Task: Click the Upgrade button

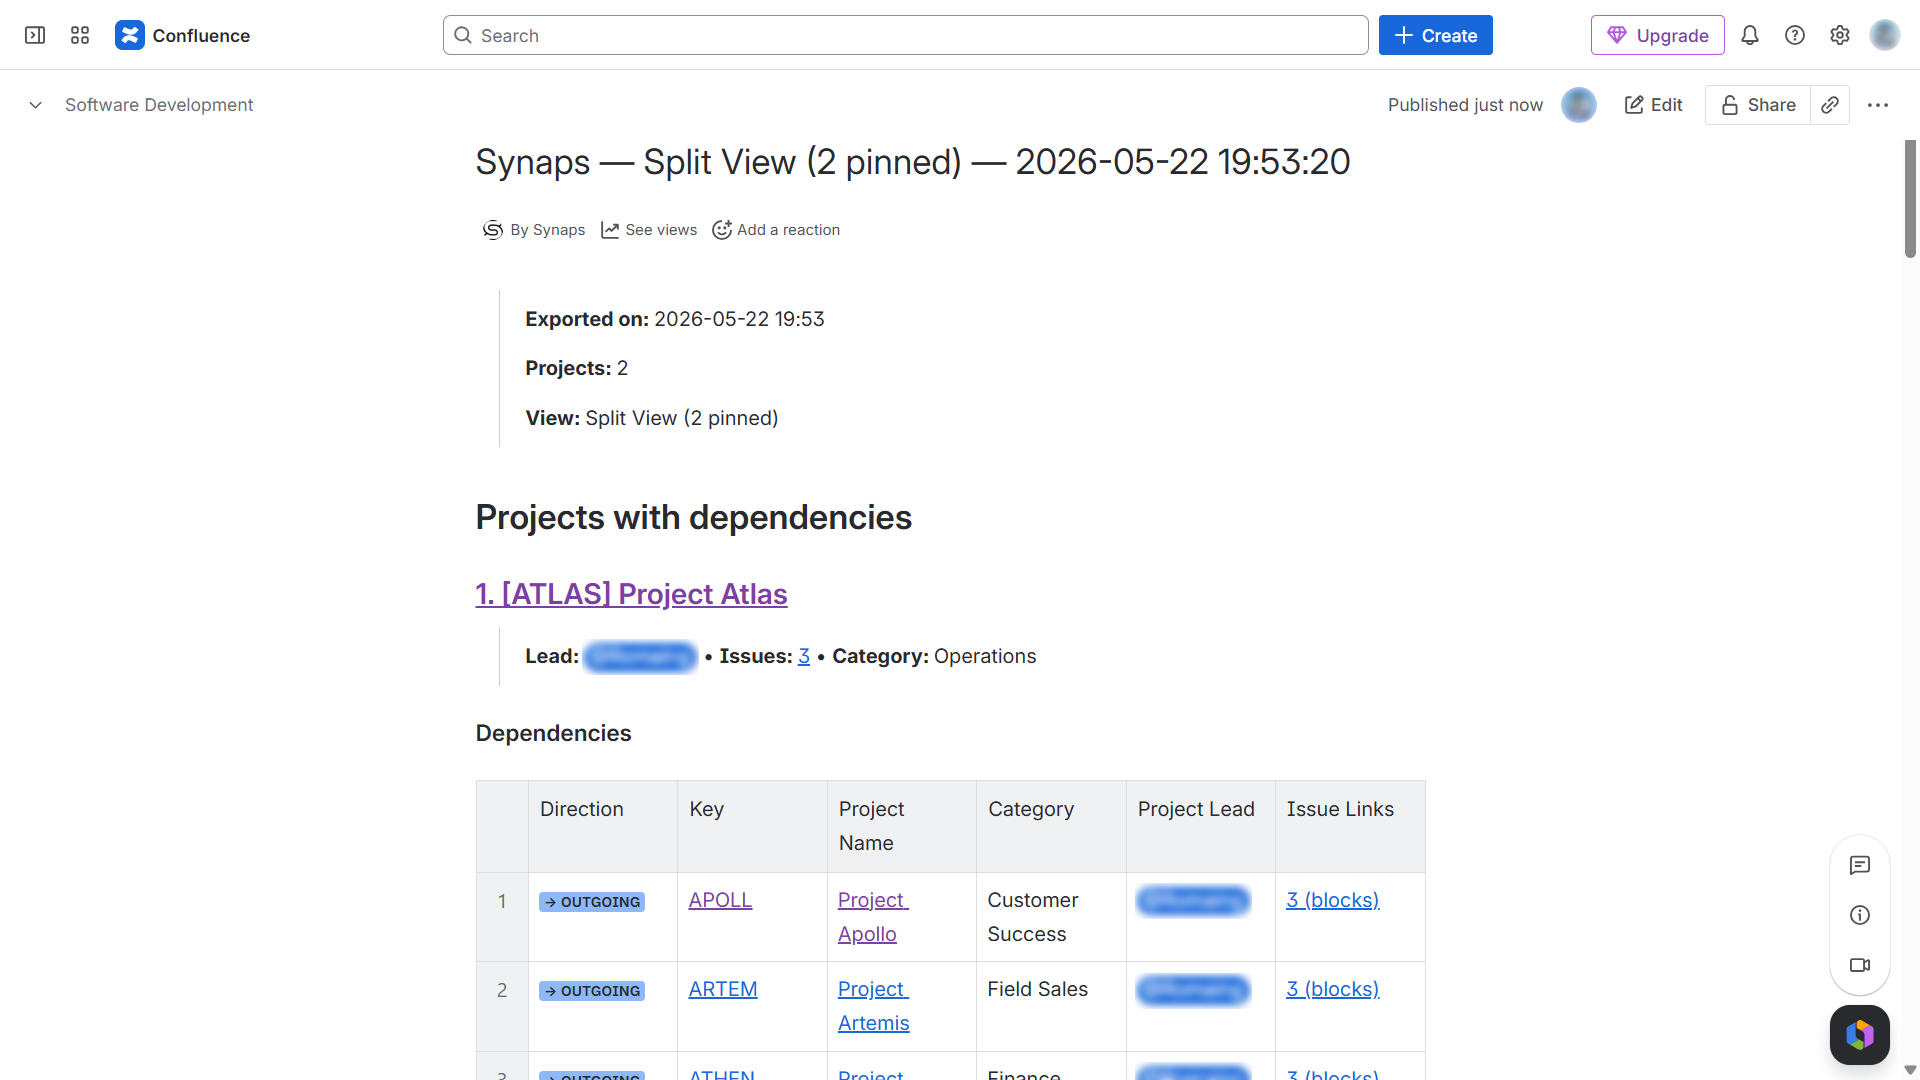Action: pyautogui.click(x=1657, y=35)
